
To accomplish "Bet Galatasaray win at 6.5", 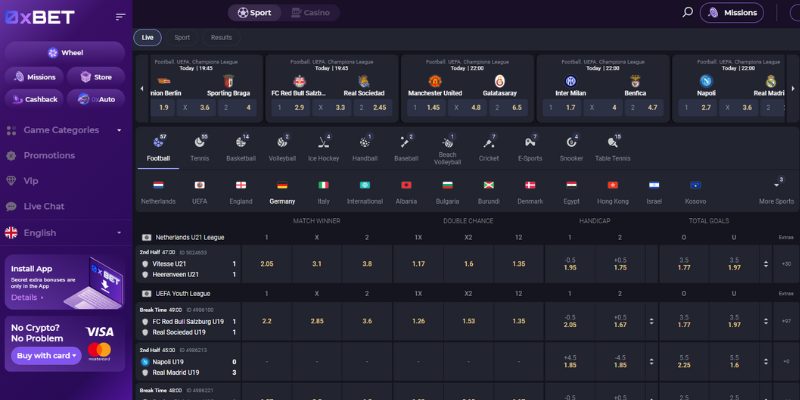I will tap(509, 108).
